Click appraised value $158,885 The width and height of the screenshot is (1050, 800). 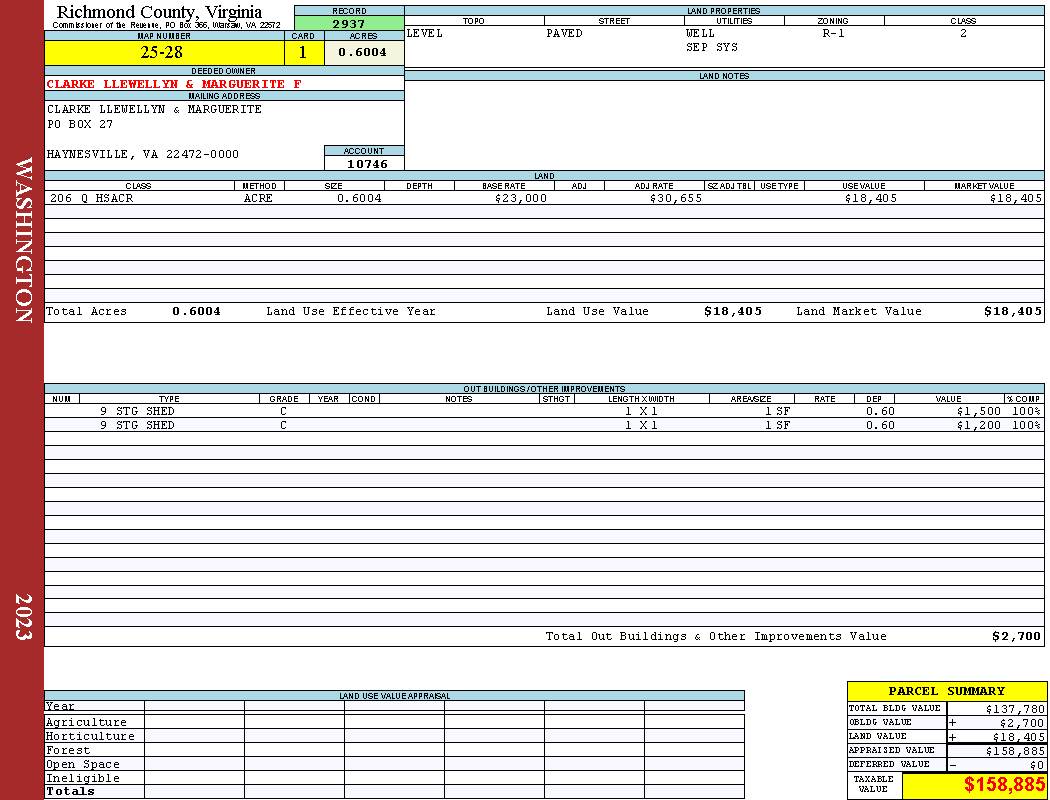(1015, 750)
